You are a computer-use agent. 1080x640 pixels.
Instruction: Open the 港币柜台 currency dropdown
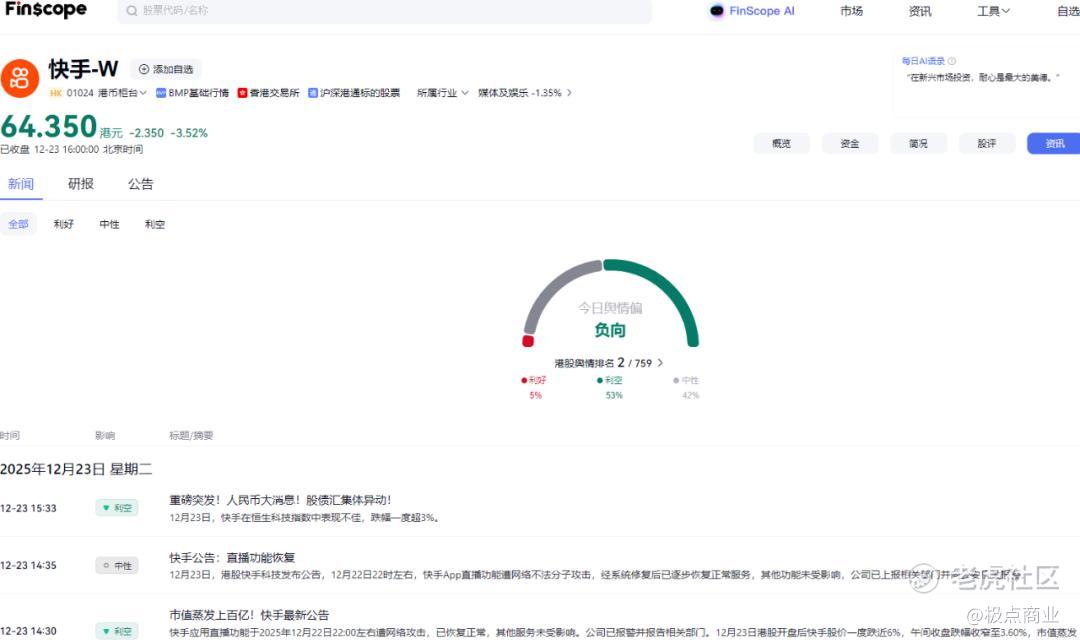pos(122,93)
